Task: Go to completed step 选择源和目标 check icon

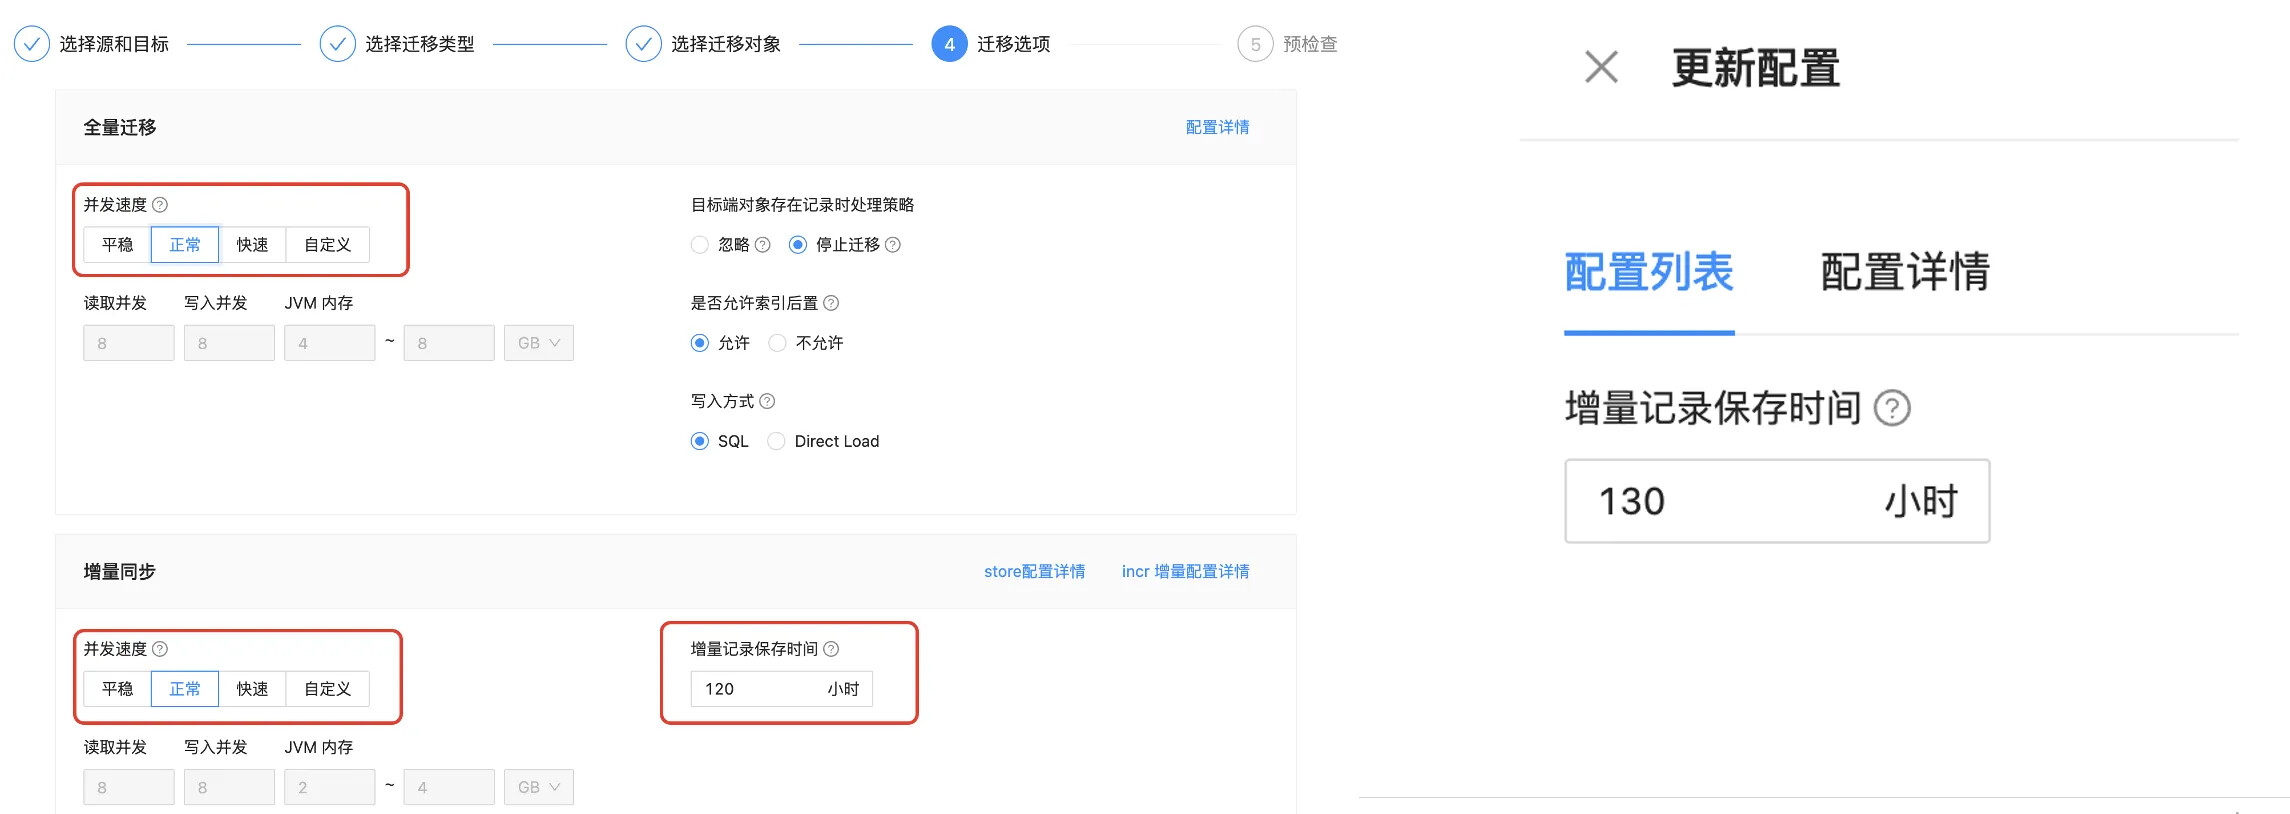Action: click(x=32, y=44)
